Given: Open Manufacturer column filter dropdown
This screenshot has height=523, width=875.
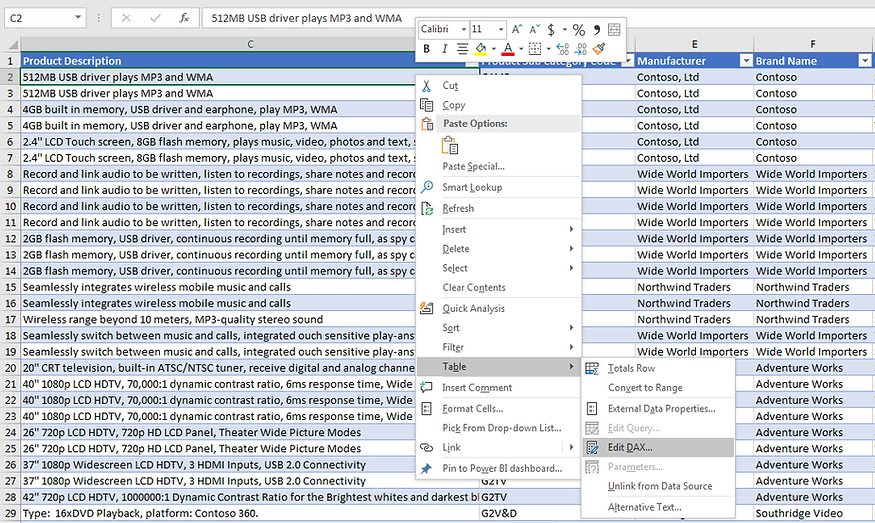Looking at the screenshot, I should pyautogui.click(x=746, y=61).
